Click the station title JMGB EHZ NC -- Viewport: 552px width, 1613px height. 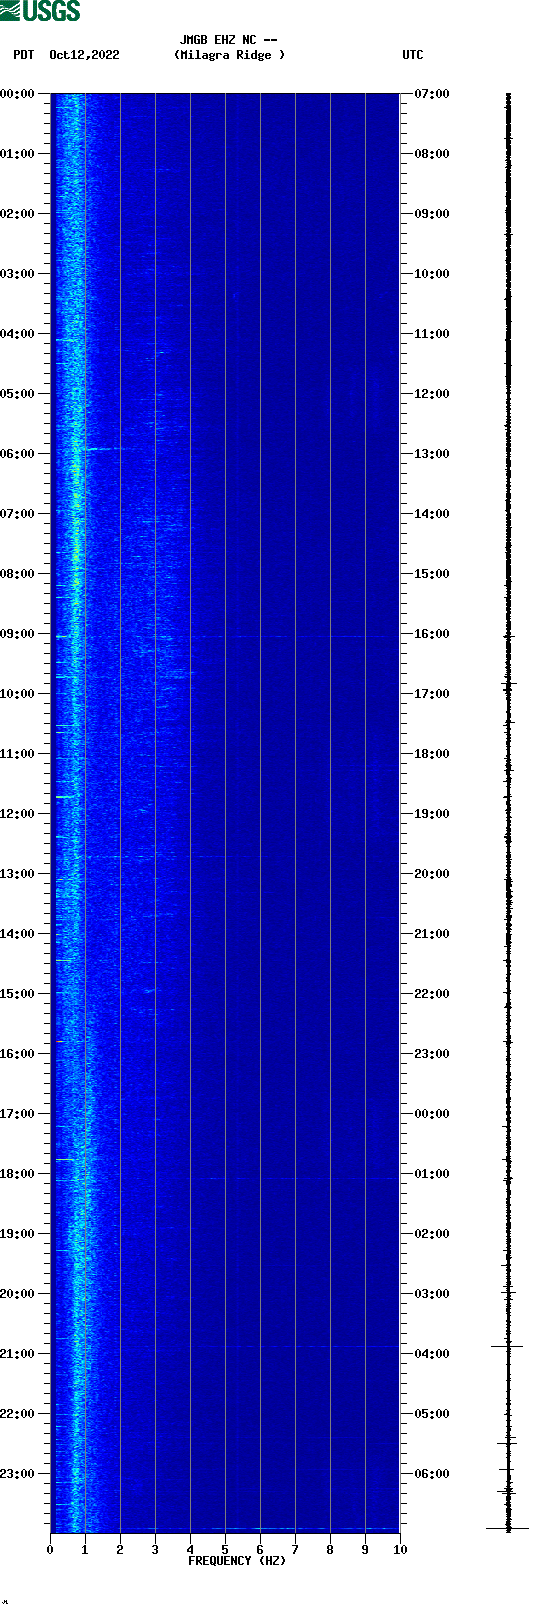pyautogui.click(x=228, y=40)
